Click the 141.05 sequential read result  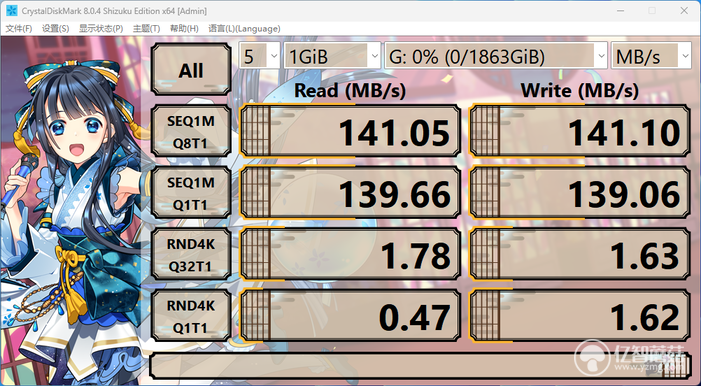click(x=350, y=131)
